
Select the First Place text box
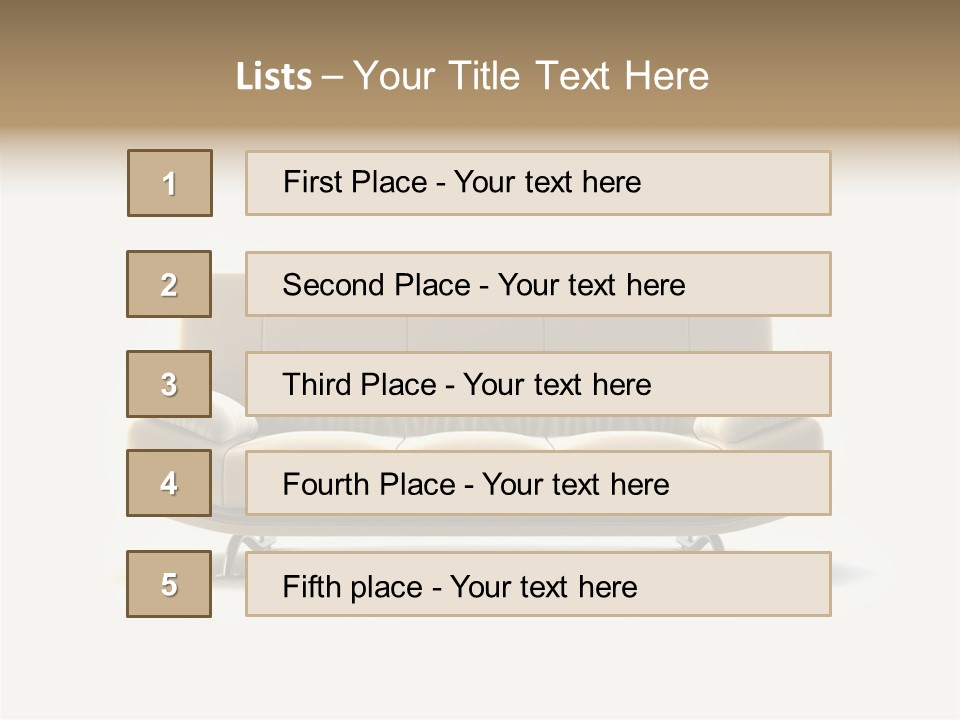(x=538, y=183)
